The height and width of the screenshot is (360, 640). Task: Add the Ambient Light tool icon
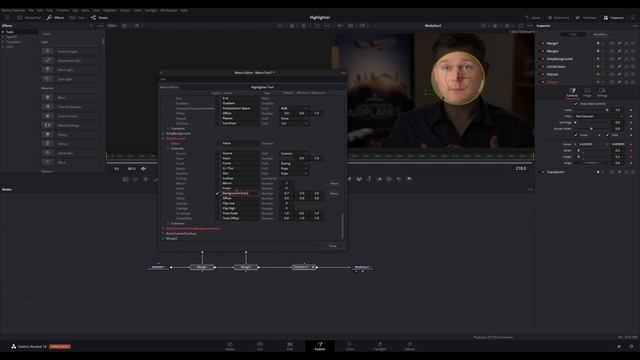point(47,51)
